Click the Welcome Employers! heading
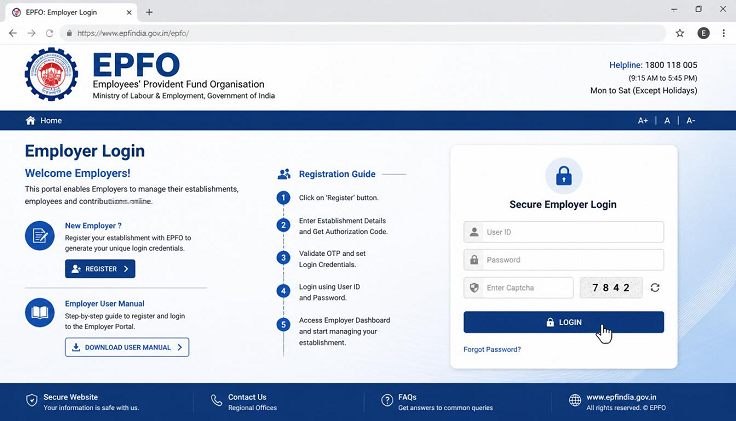This screenshot has width=736, height=421. (77, 173)
